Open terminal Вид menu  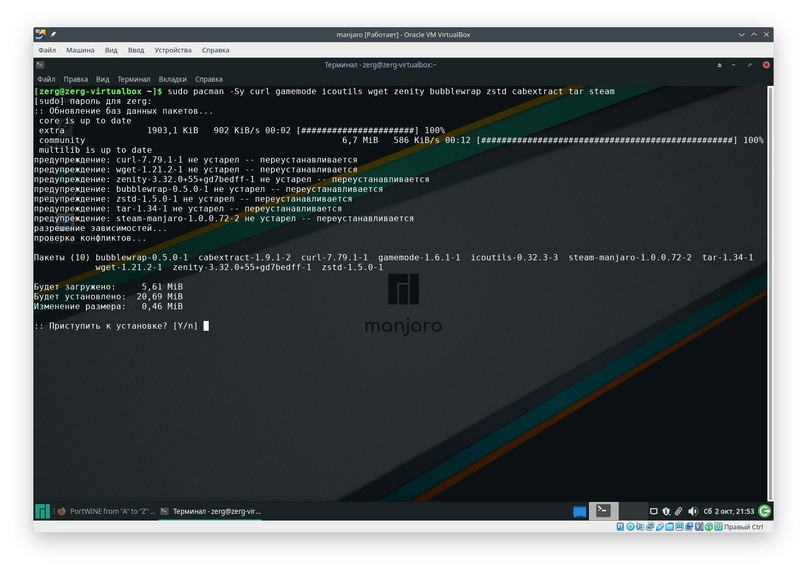pos(102,79)
